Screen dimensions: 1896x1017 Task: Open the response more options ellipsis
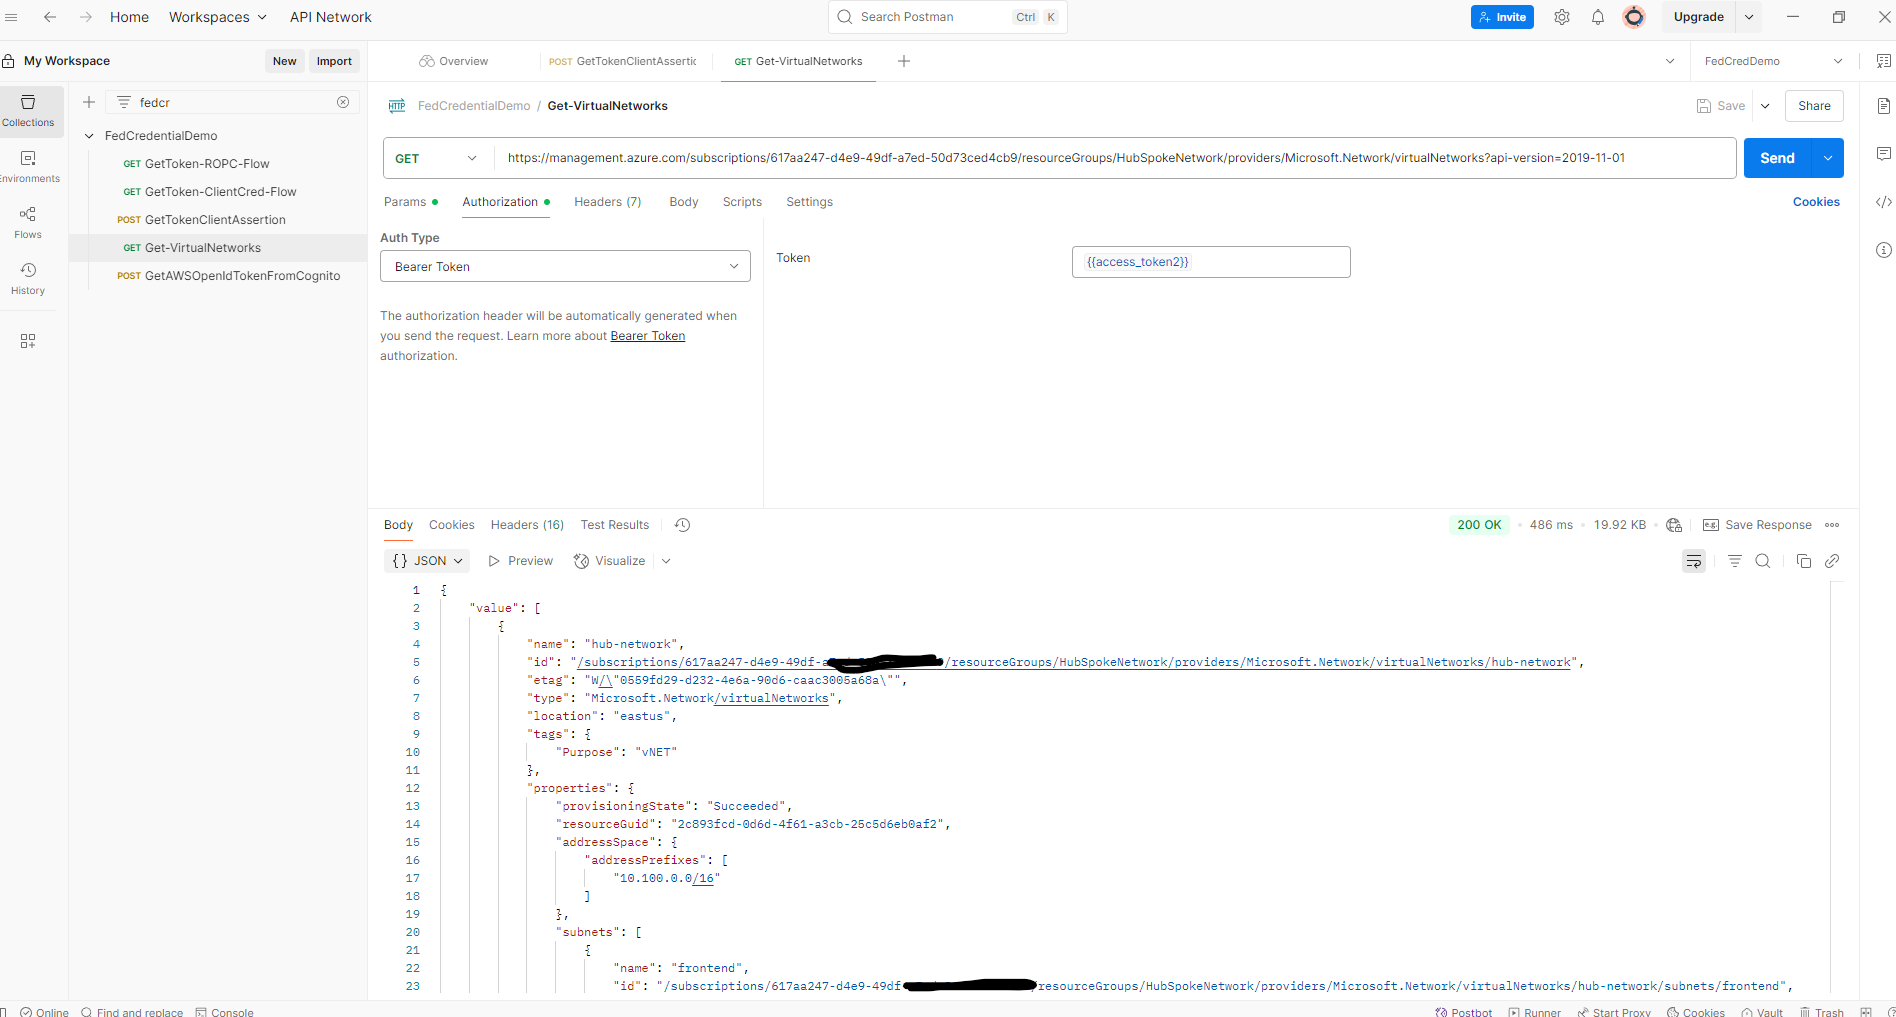(x=1832, y=525)
